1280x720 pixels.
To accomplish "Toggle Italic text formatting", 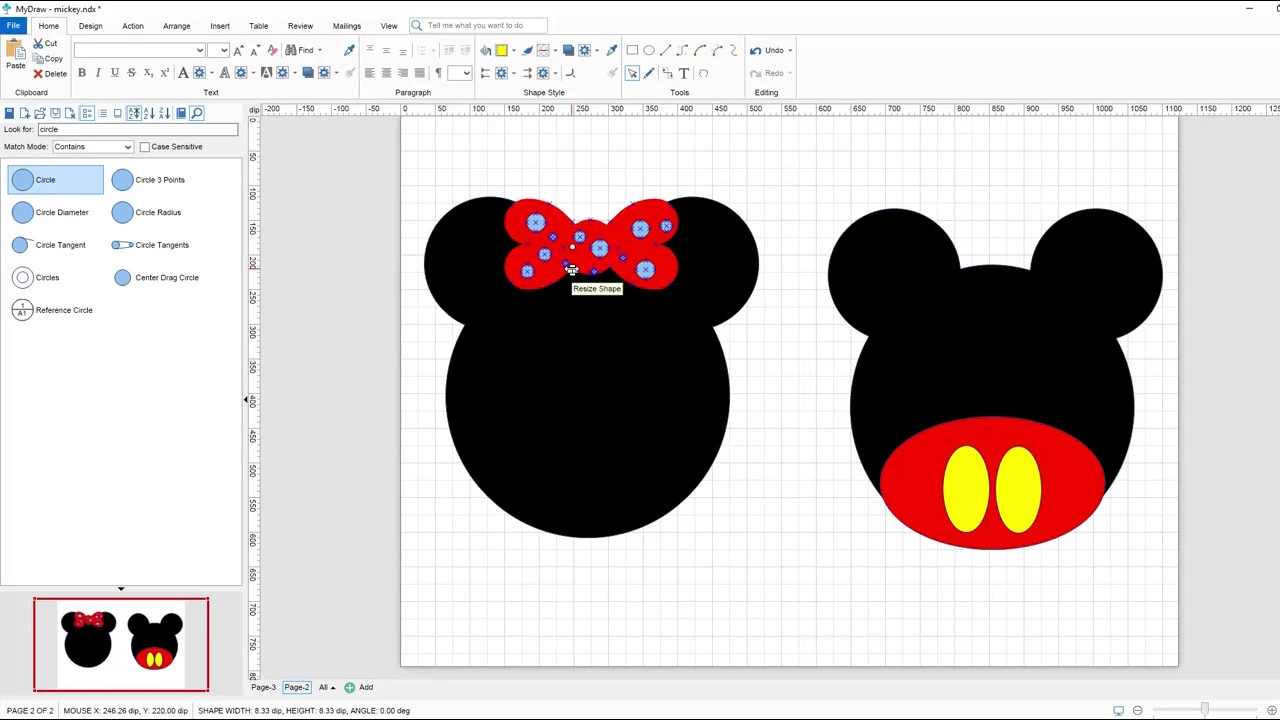I will pyautogui.click(x=98, y=73).
